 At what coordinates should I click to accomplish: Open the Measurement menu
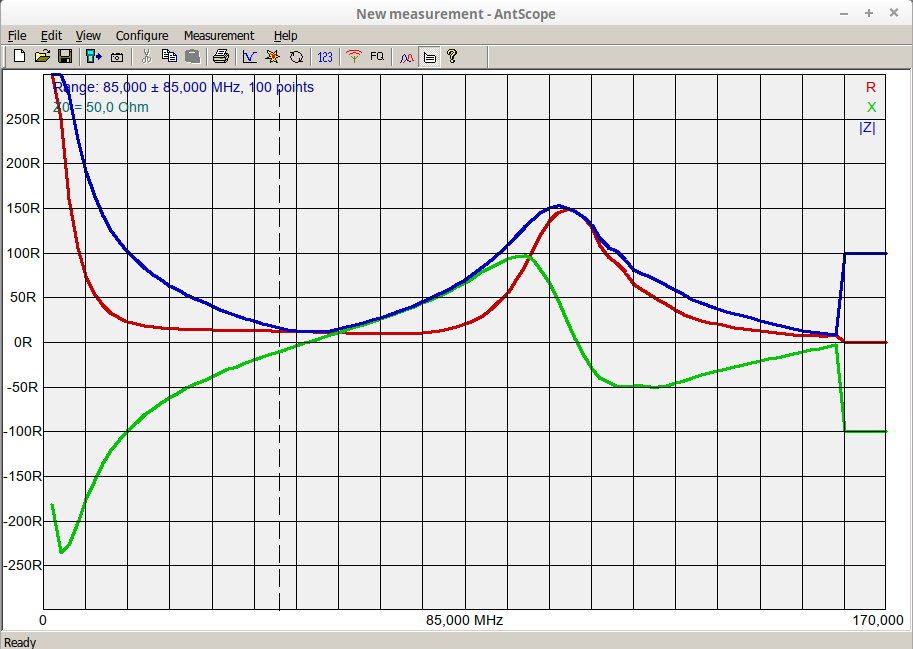click(x=219, y=35)
